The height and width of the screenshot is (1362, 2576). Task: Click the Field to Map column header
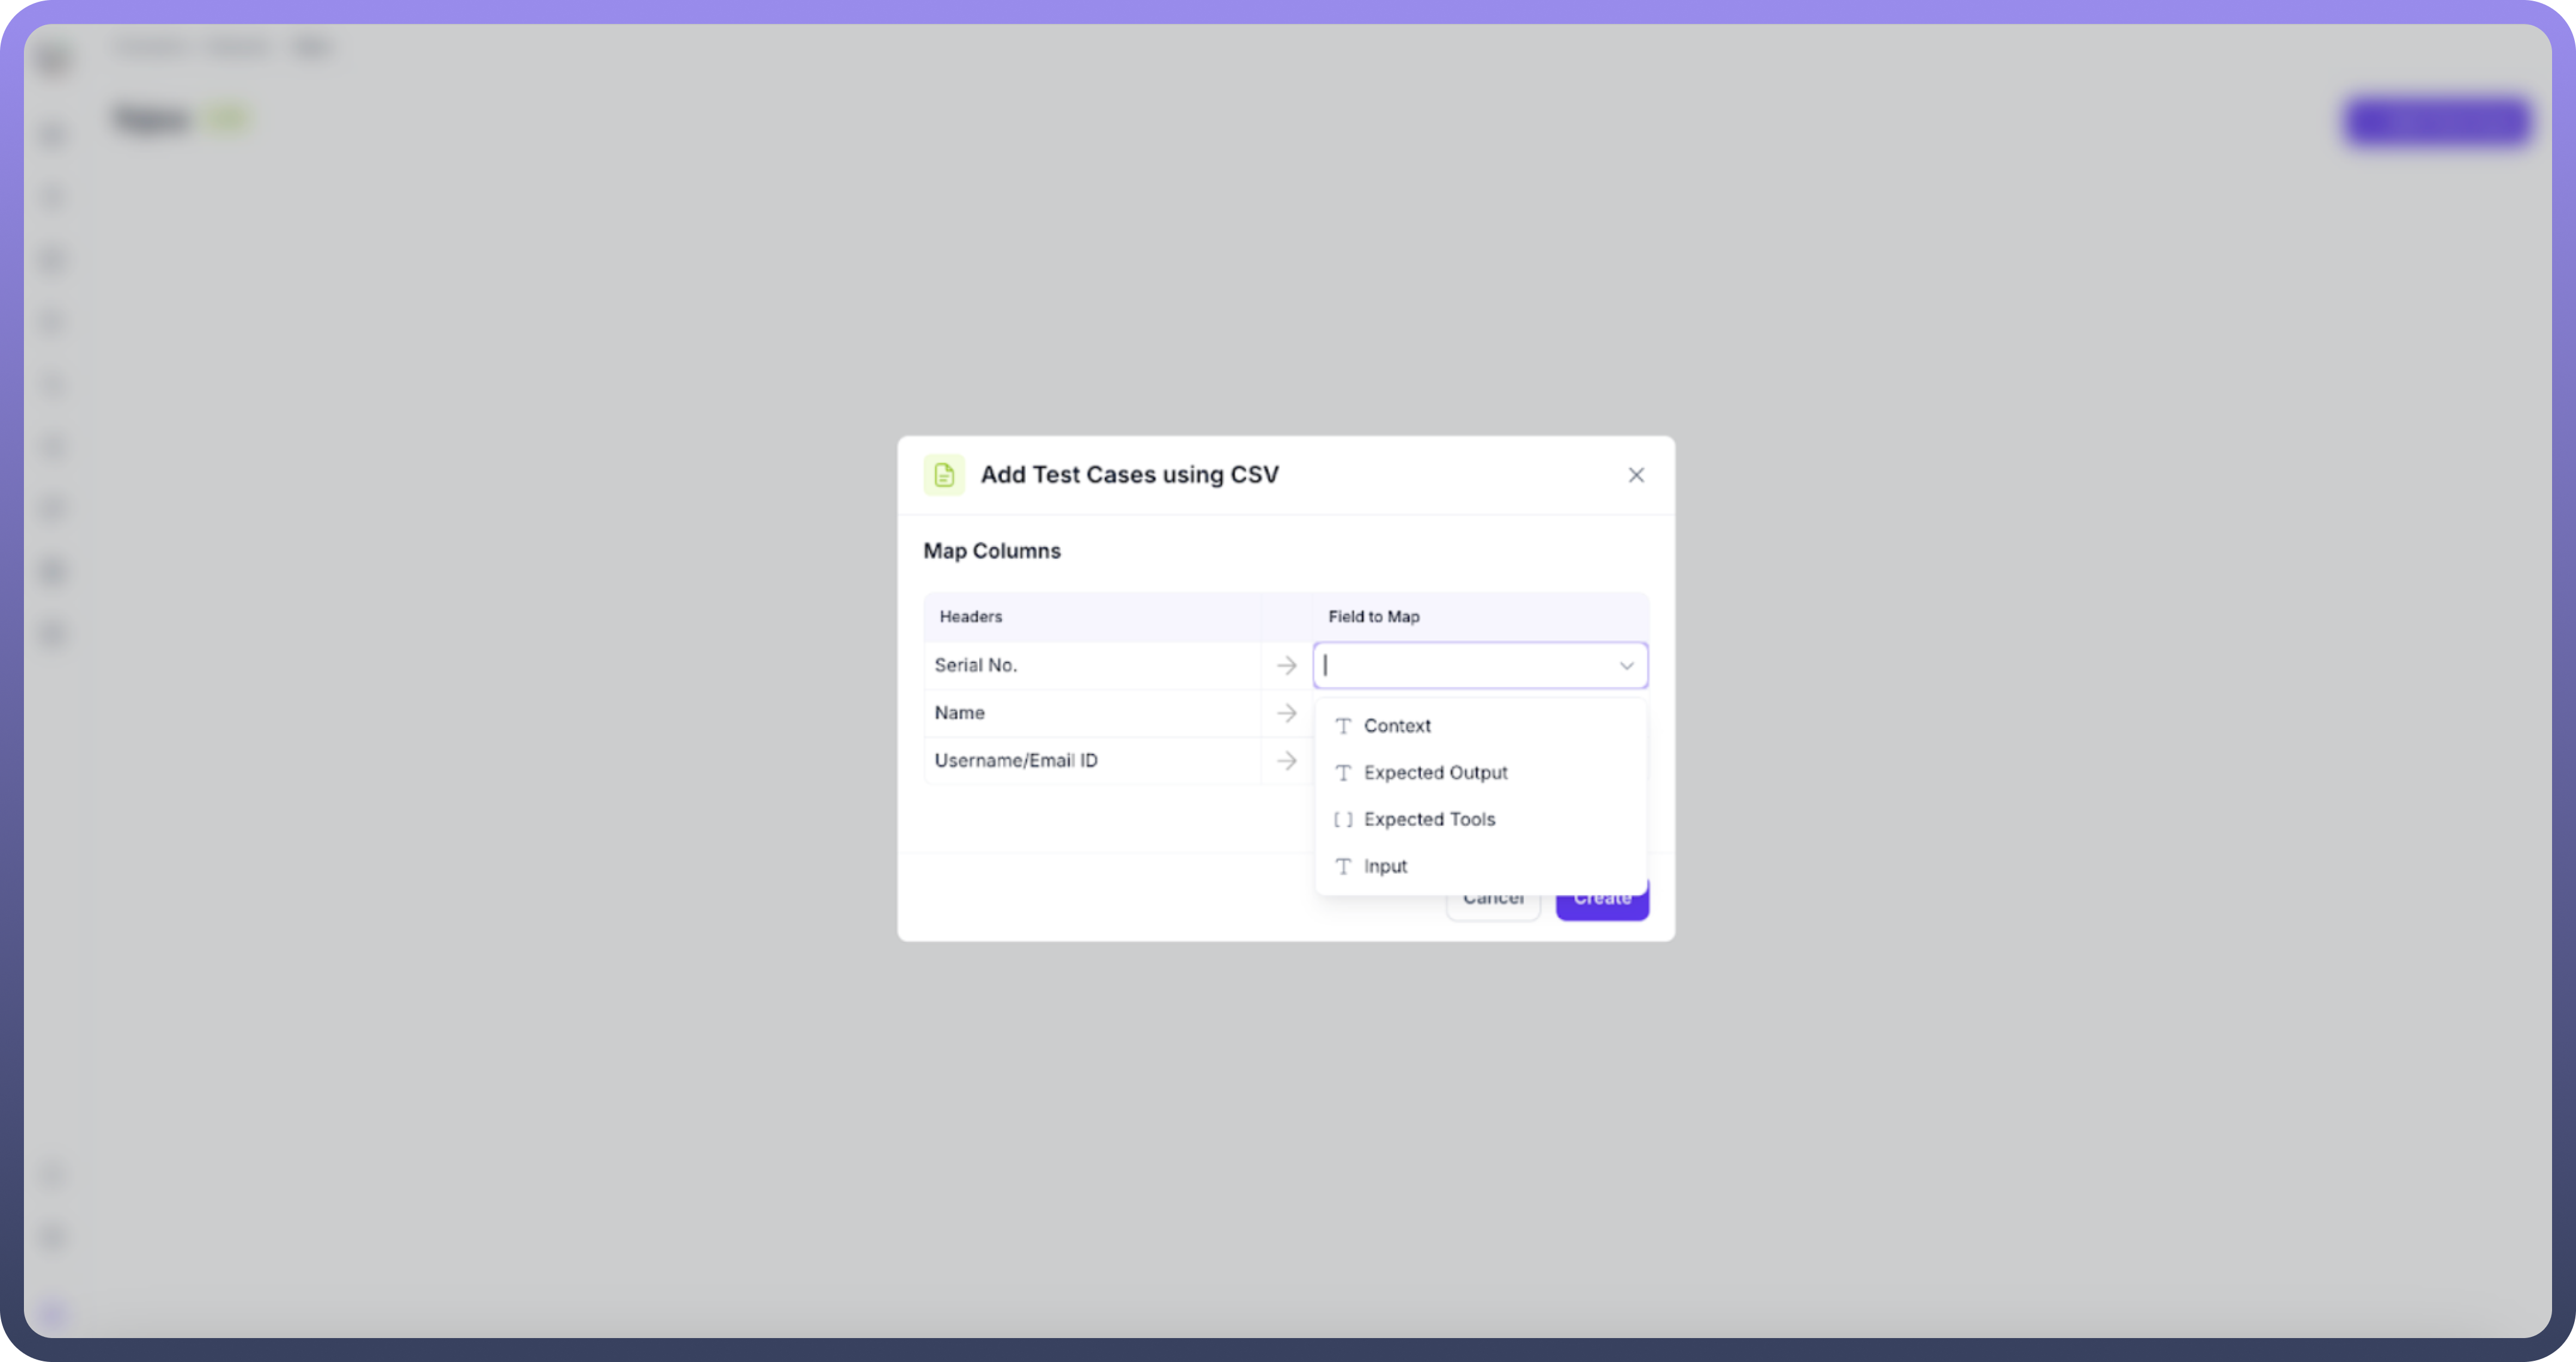1373,617
